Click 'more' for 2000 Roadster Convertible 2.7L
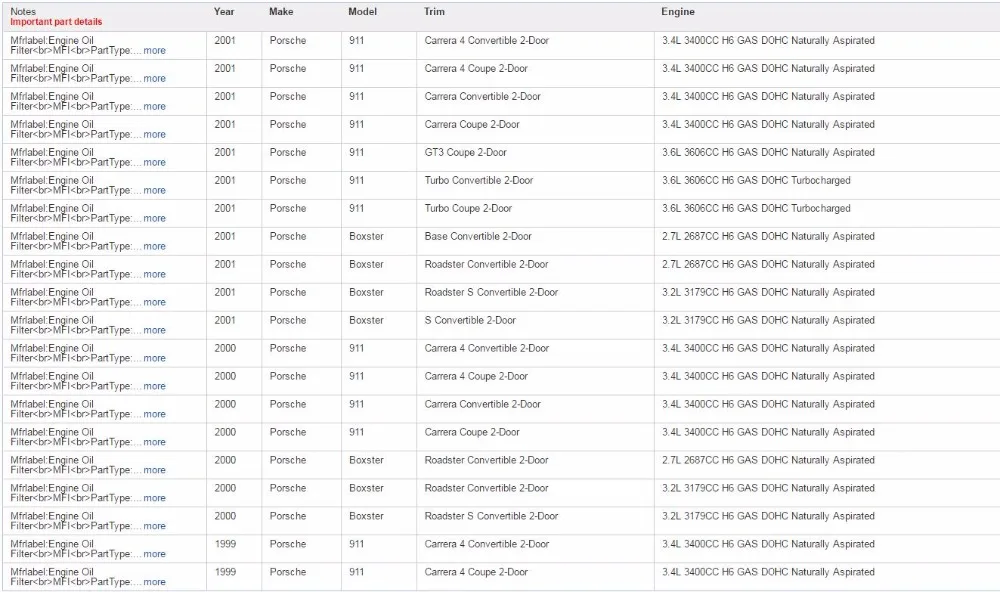This screenshot has height=592, width=1000. click(x=154, y=470)
